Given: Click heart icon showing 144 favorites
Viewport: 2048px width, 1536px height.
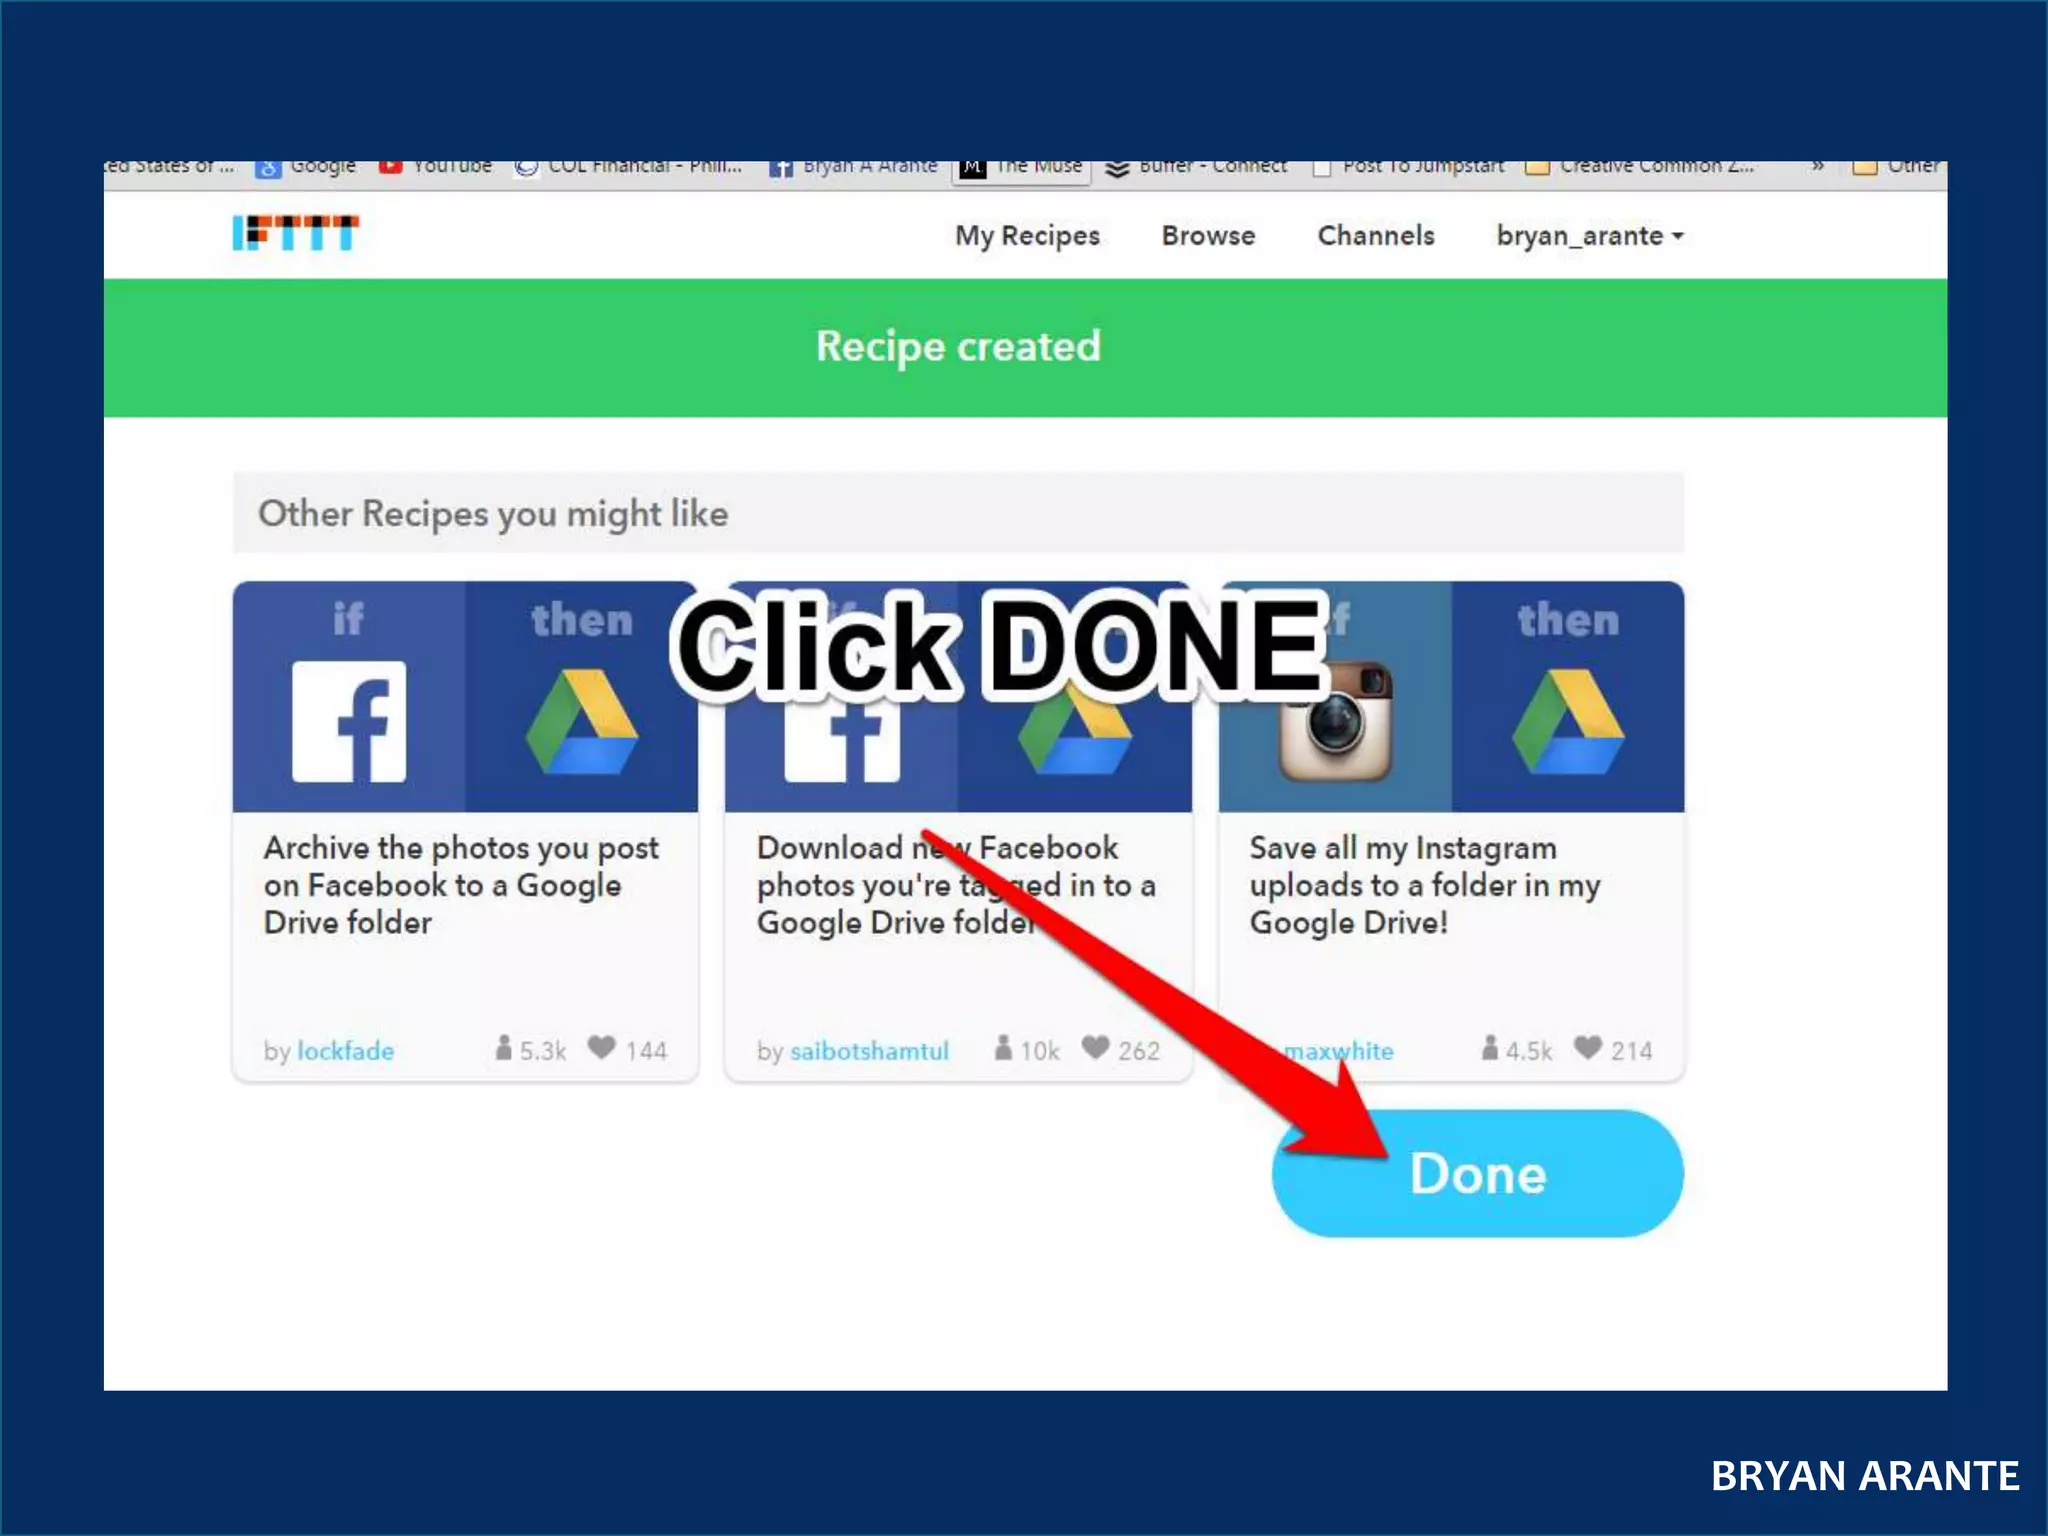Looking at the screenshot, I should 601,1048.
